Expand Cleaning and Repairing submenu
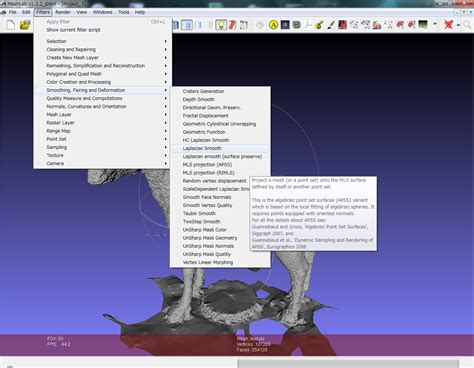474x368 pixels. click(x=103, y=49)
